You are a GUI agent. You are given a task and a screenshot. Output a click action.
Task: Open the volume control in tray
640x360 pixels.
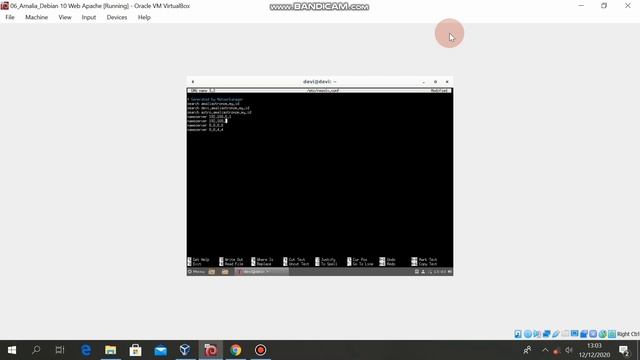click(x=569, y=350)
